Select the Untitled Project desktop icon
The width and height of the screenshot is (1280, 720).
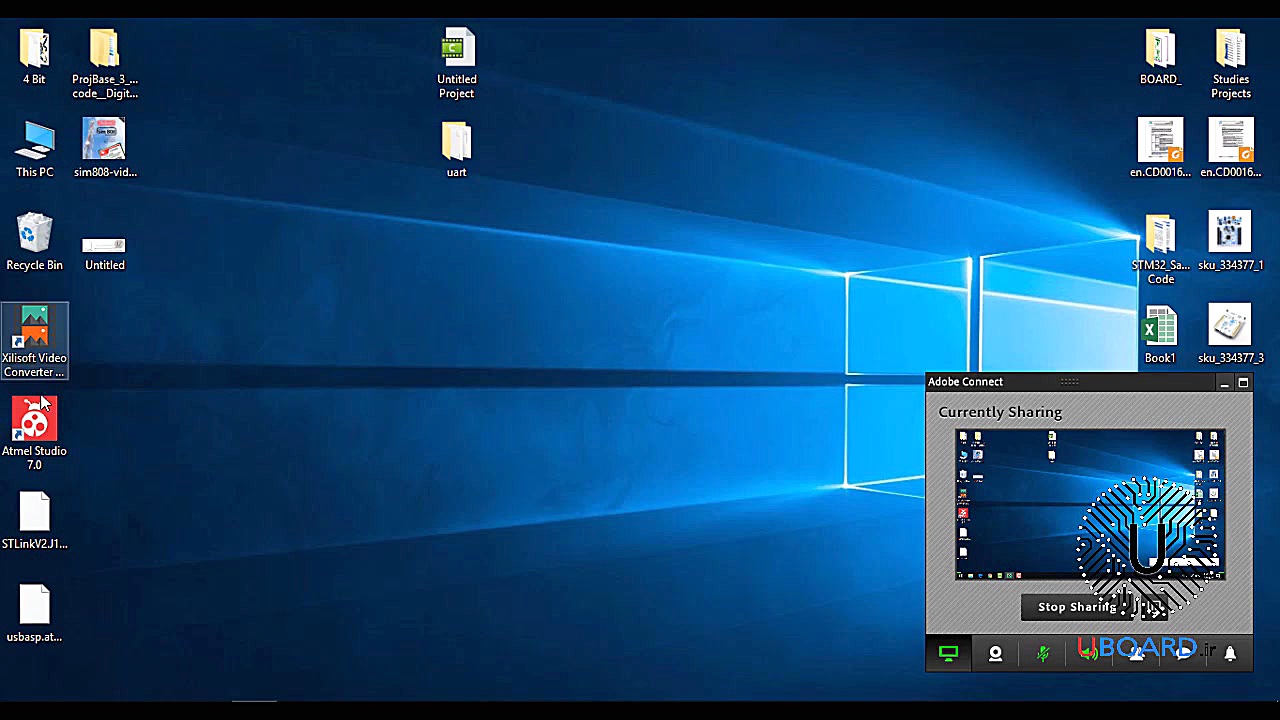coord(457,64)
